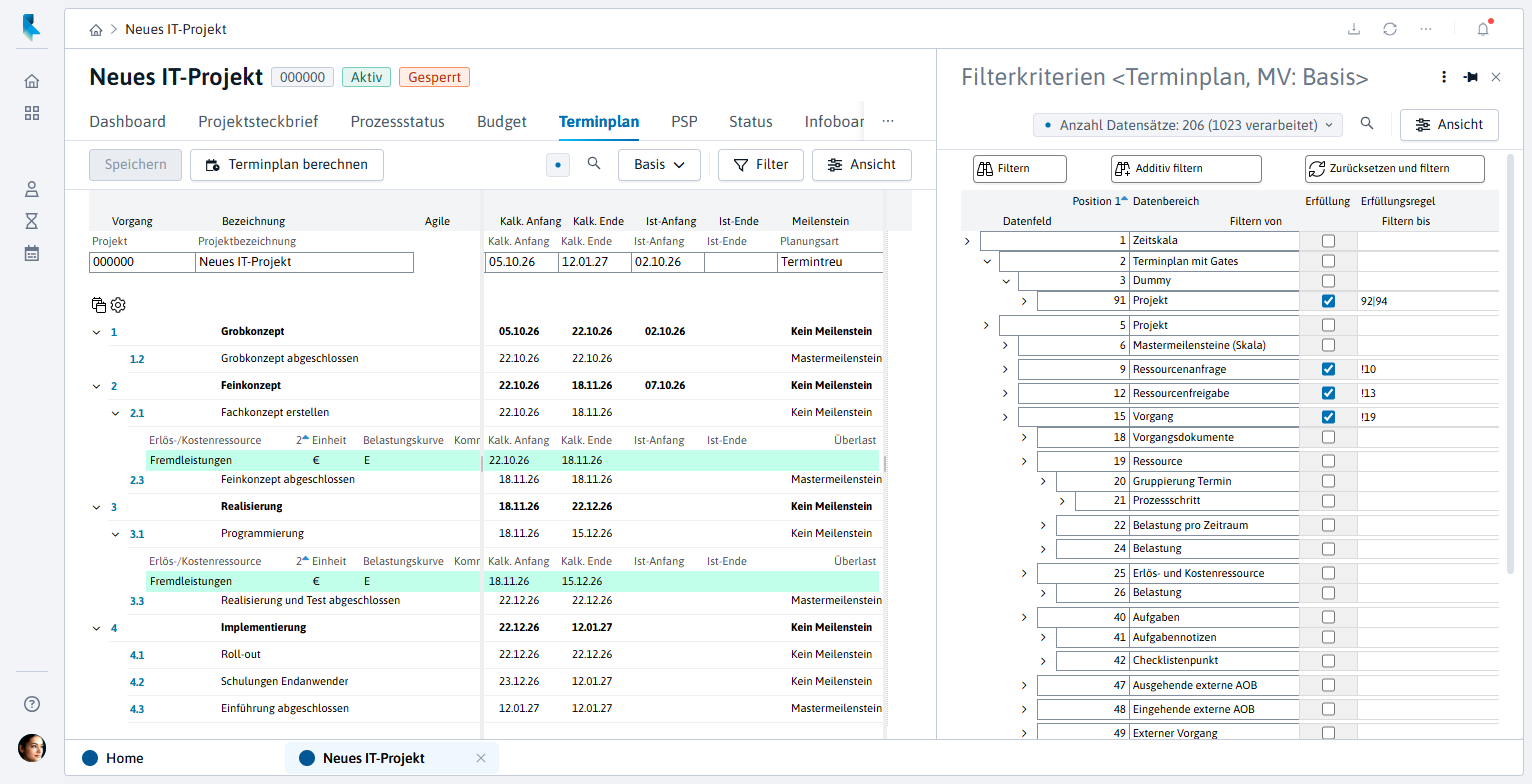
Task: Uncheck the checkbox in row 91 Projekt
Action: click(1328, 301)
